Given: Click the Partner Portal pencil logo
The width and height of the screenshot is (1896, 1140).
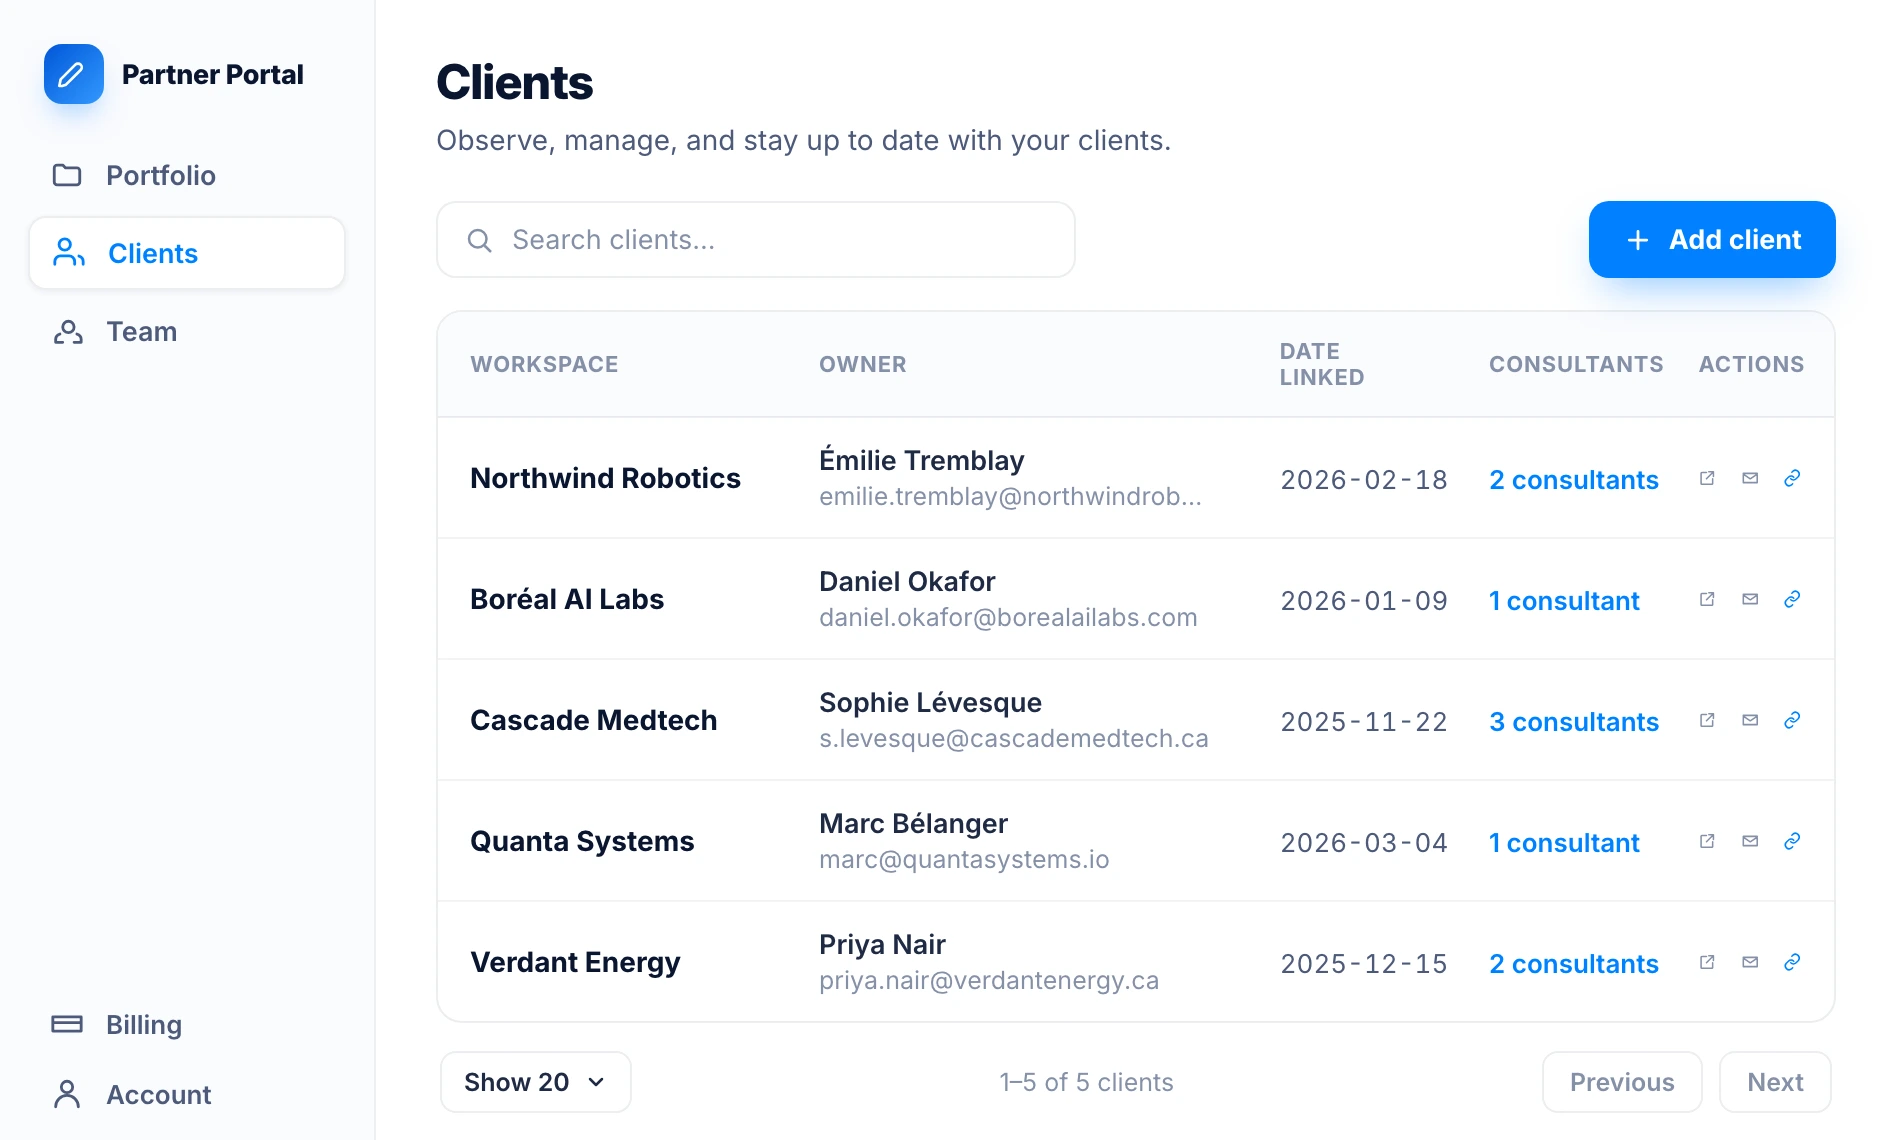Looking at the screenshot, I should click(74, 74).
